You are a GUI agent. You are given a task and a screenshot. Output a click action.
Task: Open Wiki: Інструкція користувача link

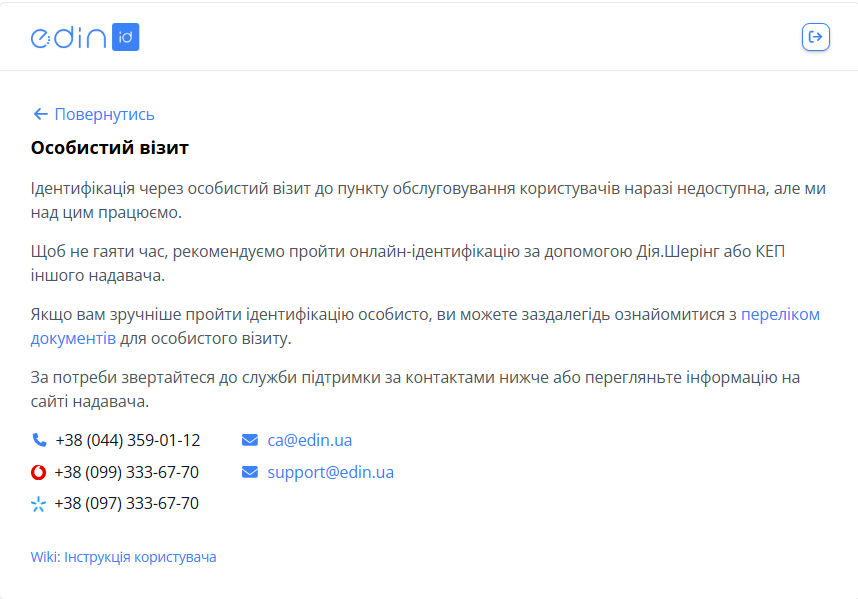pos(124,557)
